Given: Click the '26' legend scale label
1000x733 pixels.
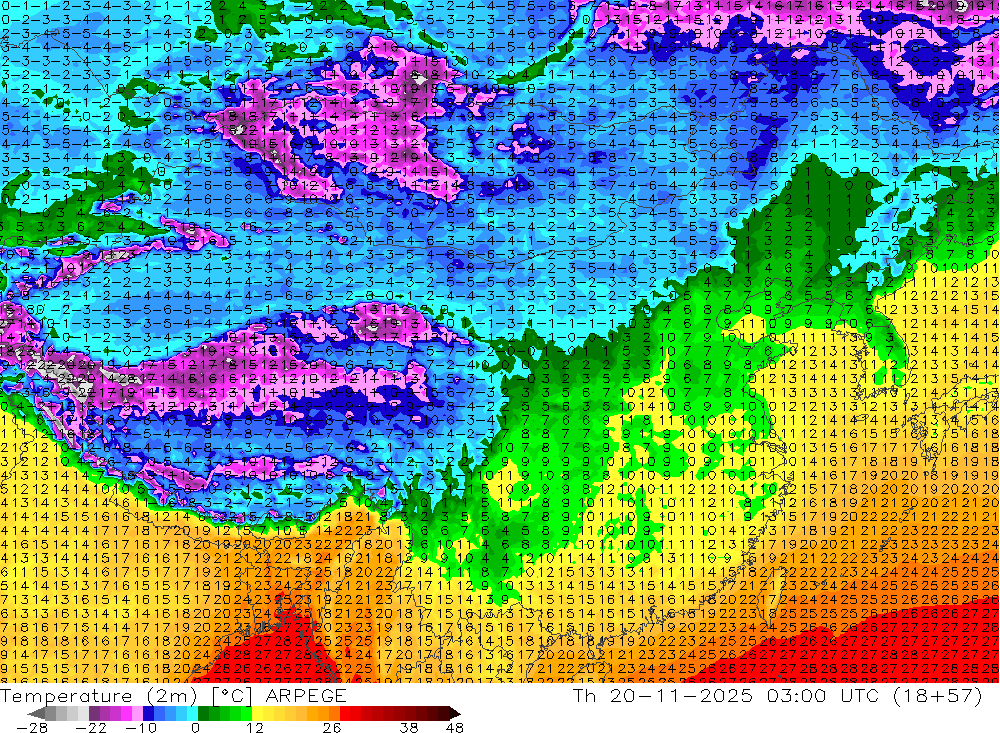Looking at the screenshot, I should [x=332, y=727].
